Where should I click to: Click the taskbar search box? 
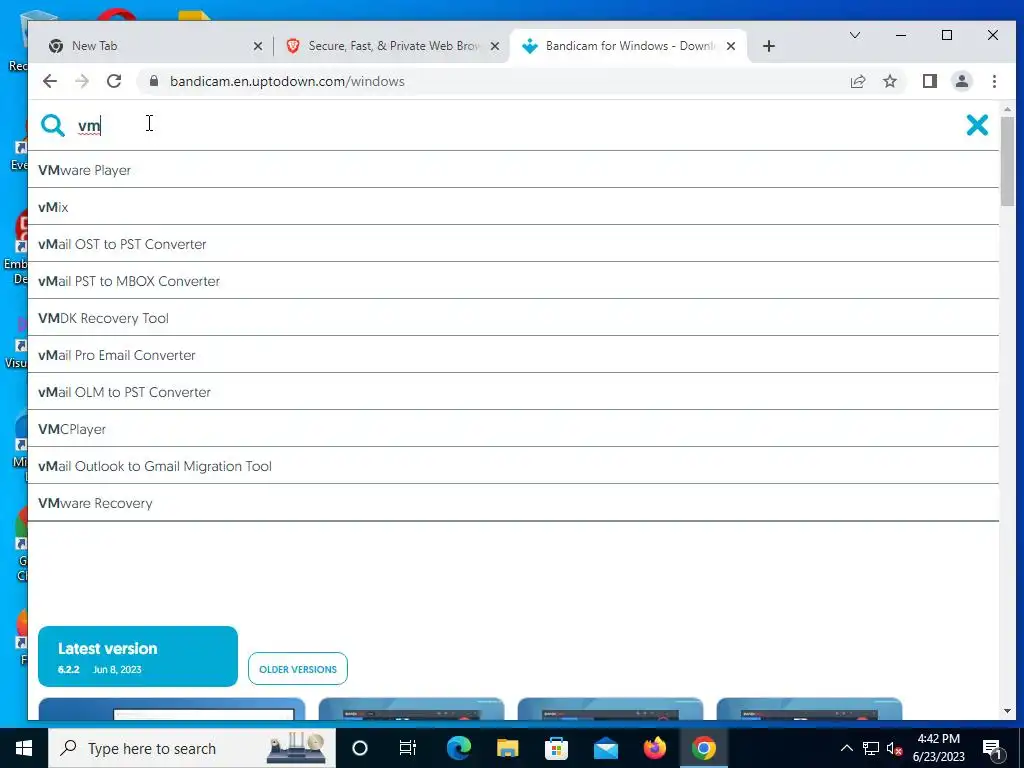192,748
